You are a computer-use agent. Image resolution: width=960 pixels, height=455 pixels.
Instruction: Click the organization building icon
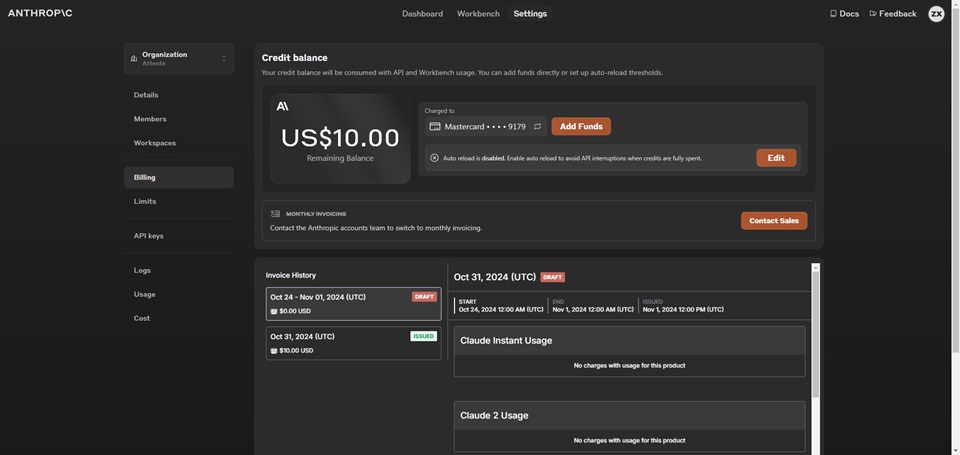(x=134, y=59)
